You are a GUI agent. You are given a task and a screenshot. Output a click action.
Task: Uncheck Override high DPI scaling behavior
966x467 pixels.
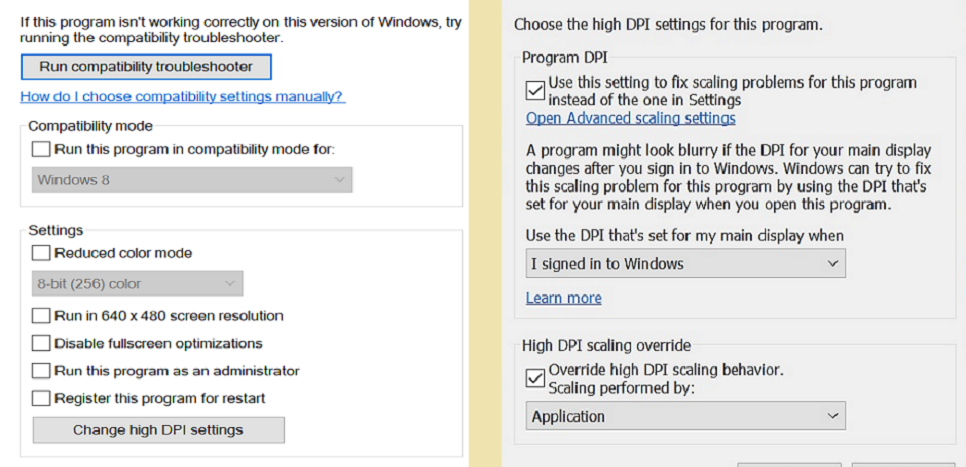click(x=536, y=378)
